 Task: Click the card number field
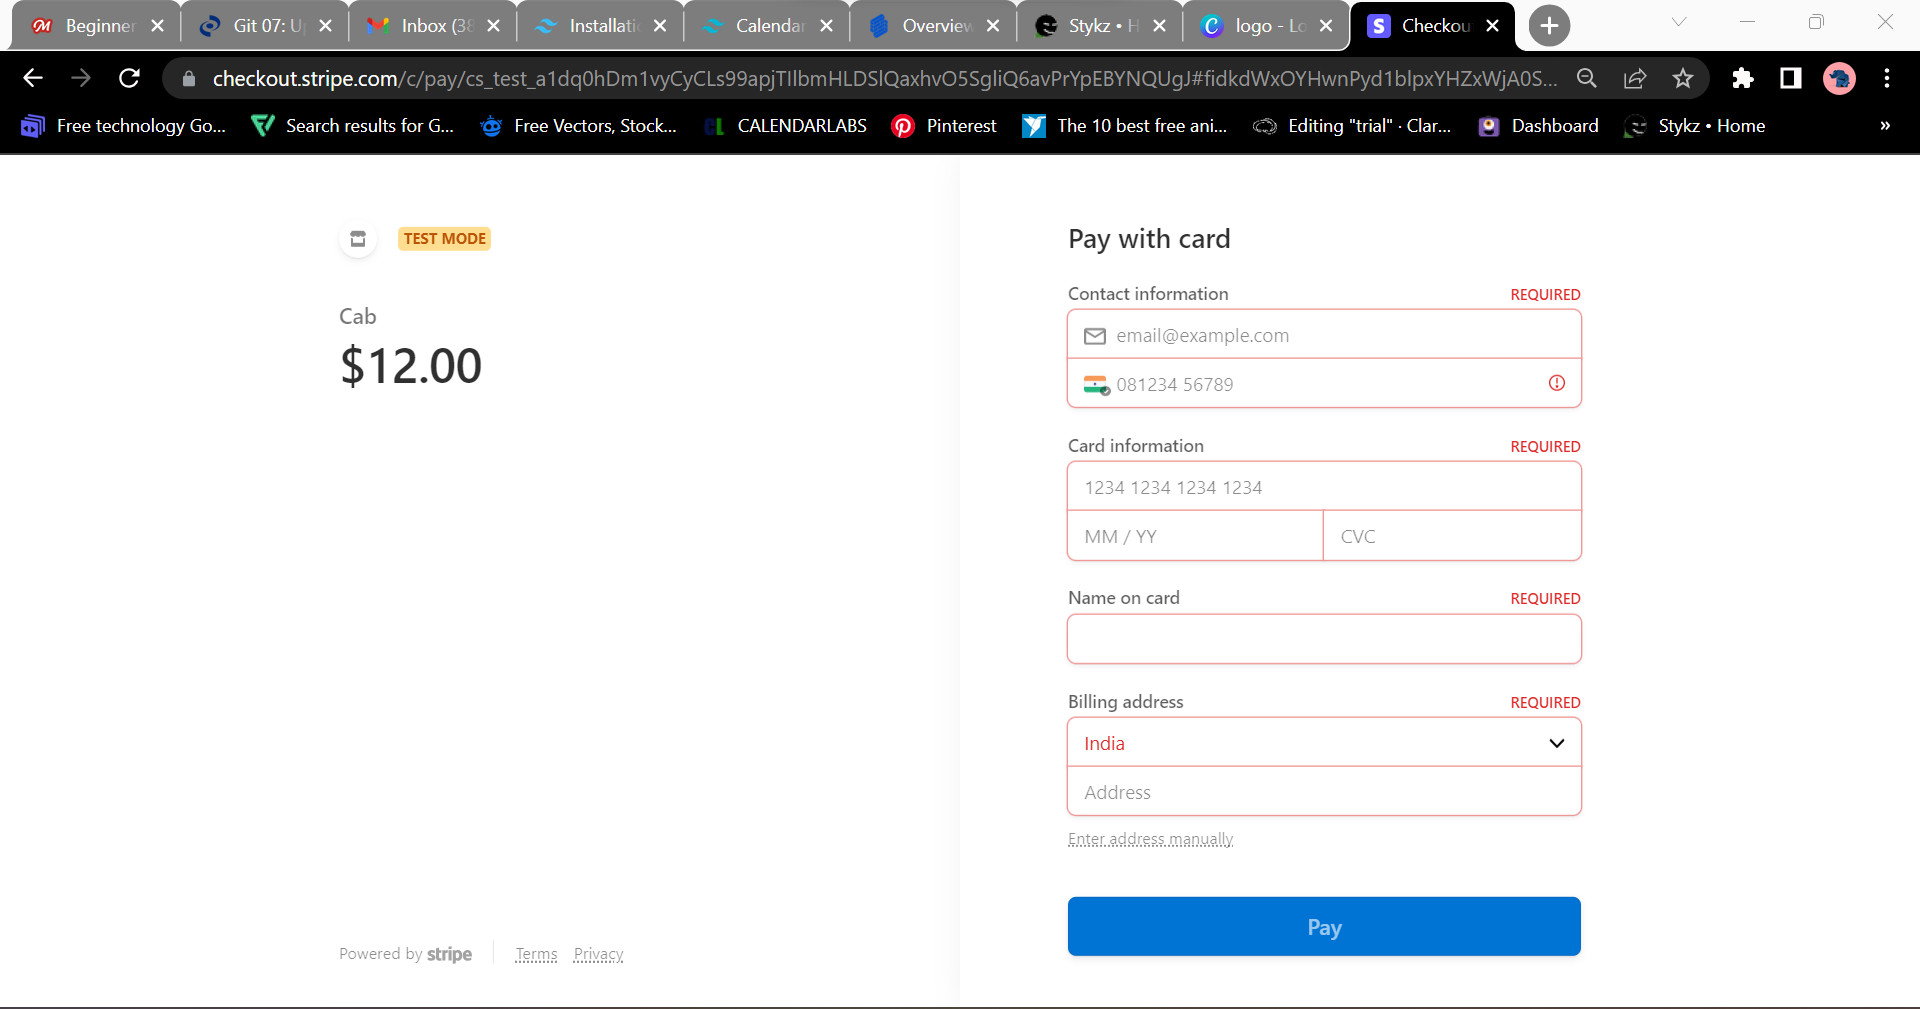1324,487
